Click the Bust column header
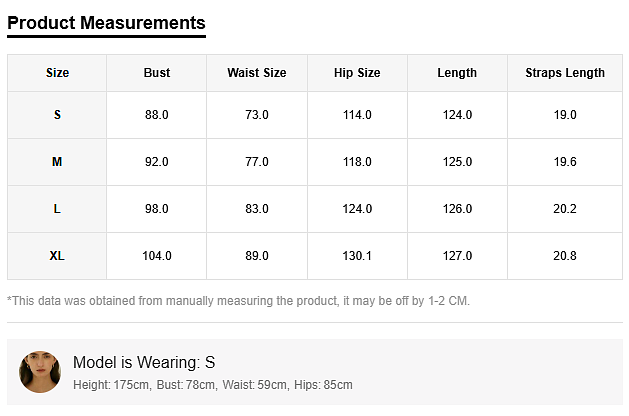 (x=157, y=73)
